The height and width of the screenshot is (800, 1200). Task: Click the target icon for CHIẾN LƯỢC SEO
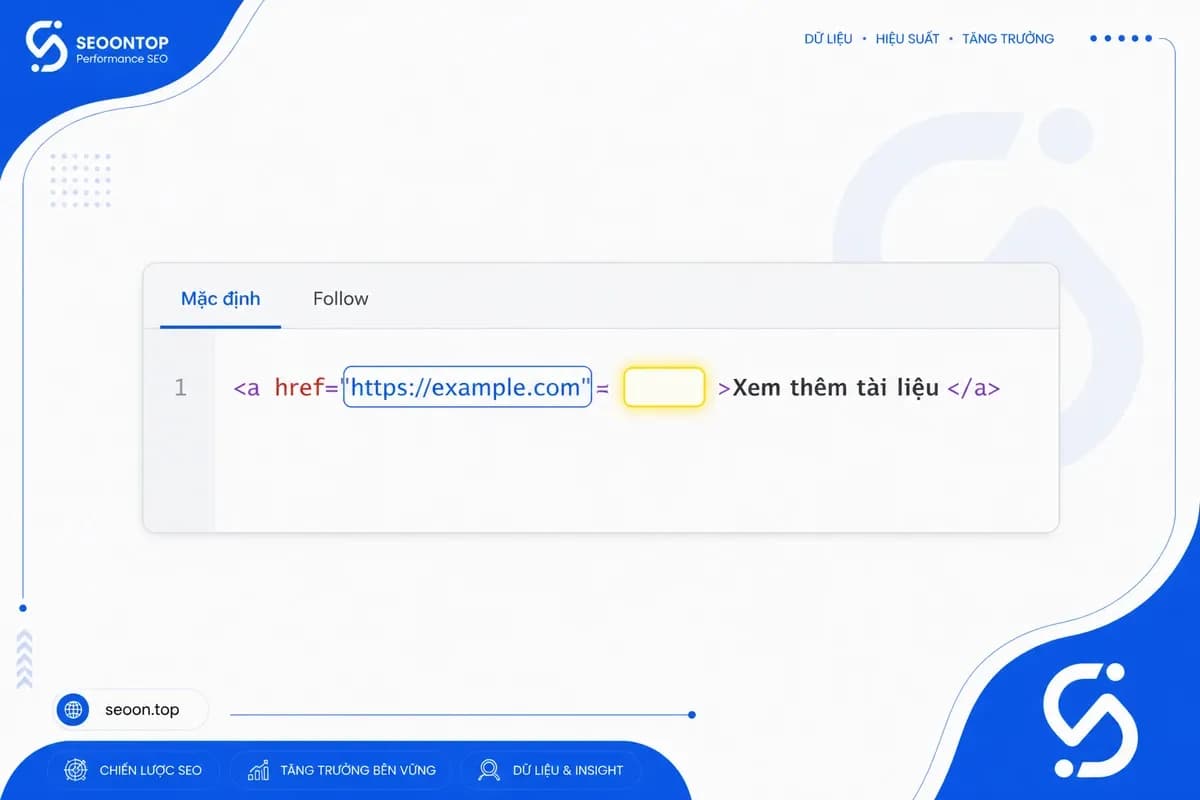pos(75,770)
